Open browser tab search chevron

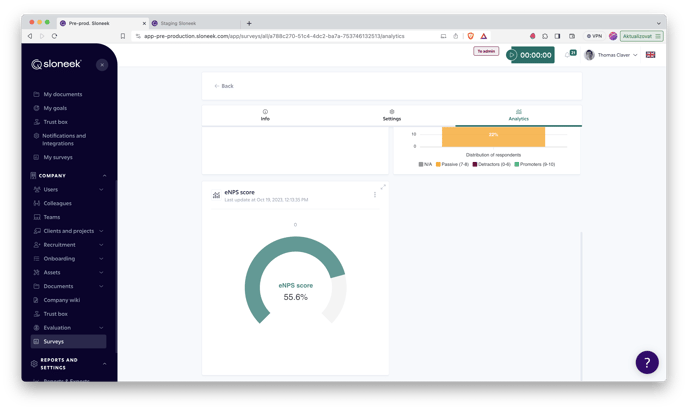click(x=658, y=23)
